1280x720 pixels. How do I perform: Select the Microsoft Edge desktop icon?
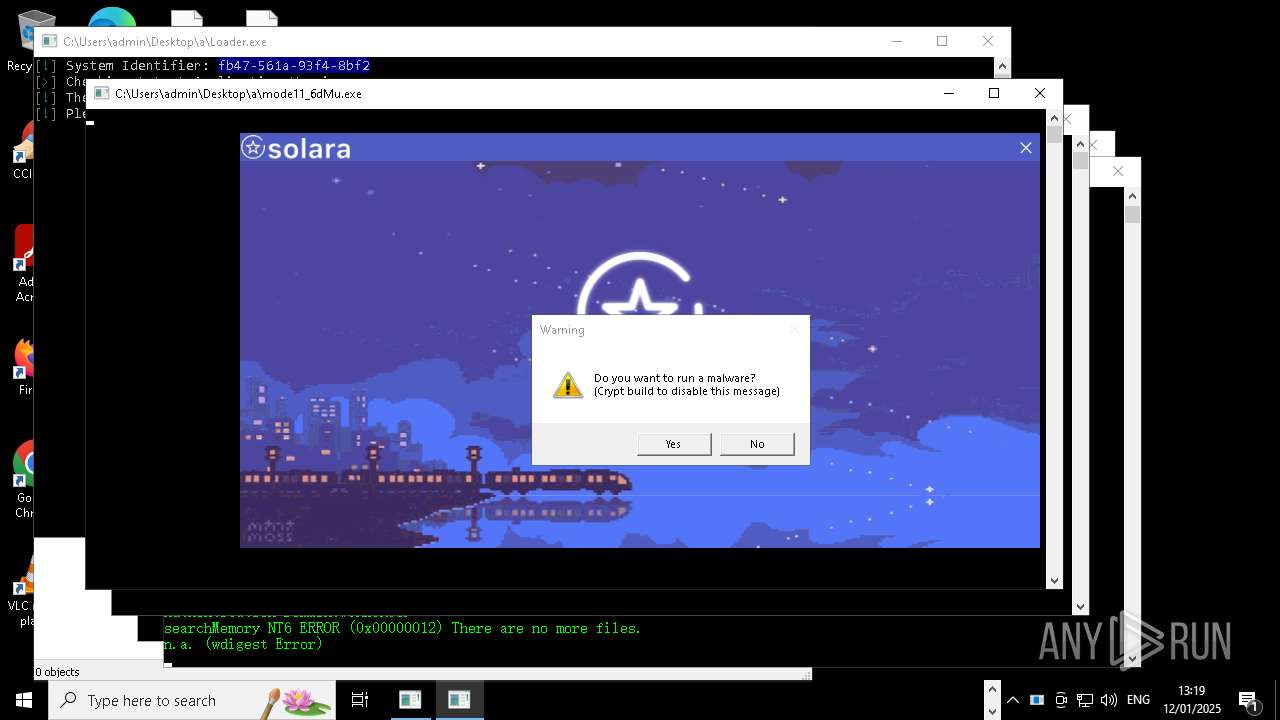pyautogui.click(x=112, y=19)
